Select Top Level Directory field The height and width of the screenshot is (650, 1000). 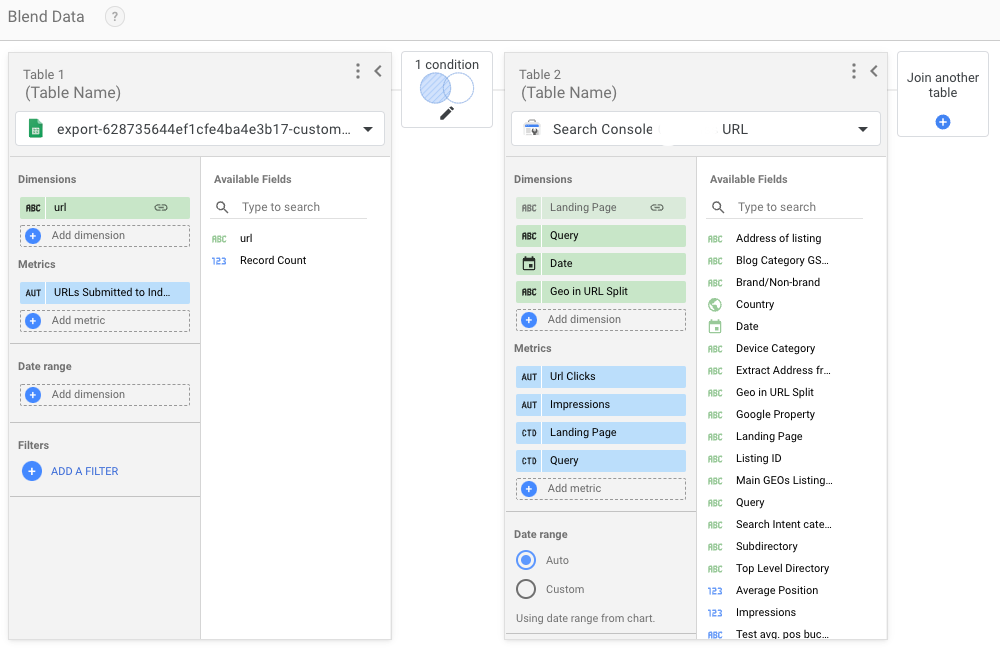783,568
